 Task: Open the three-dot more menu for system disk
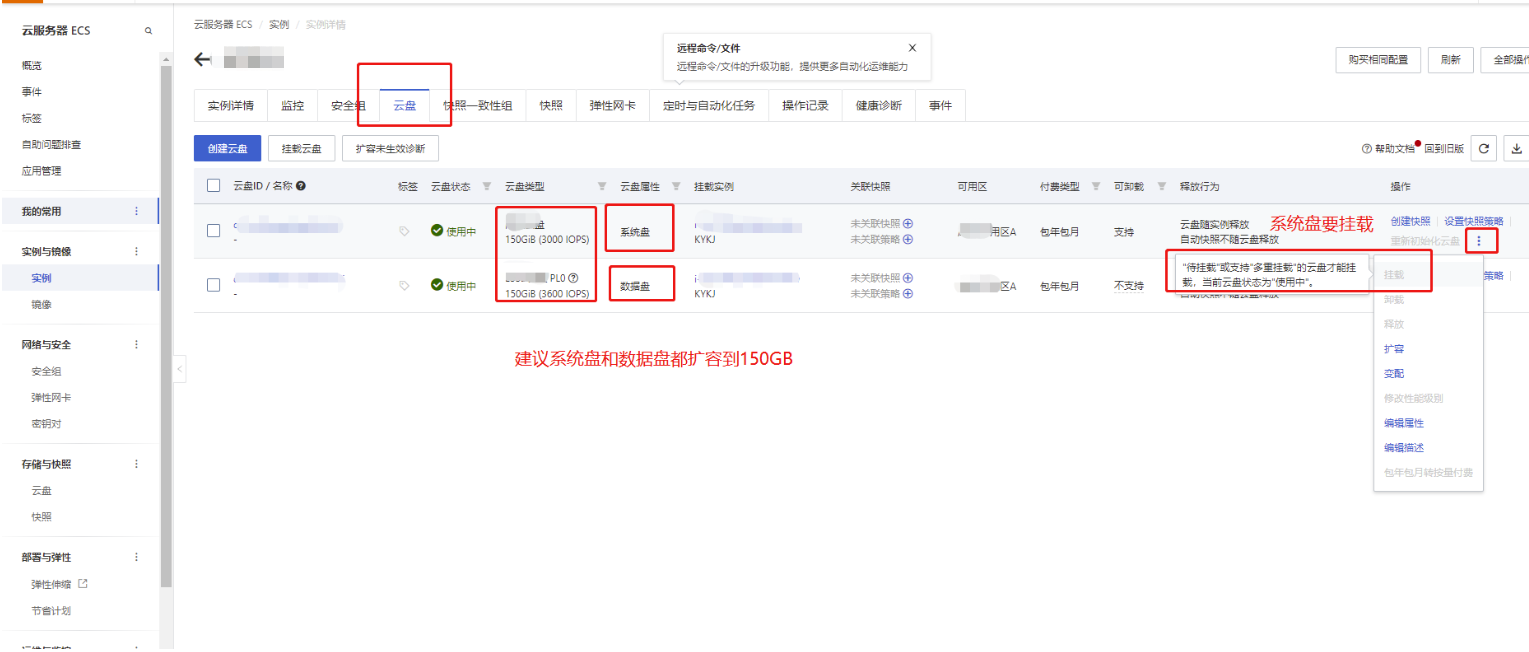(x=1479, y=241)
